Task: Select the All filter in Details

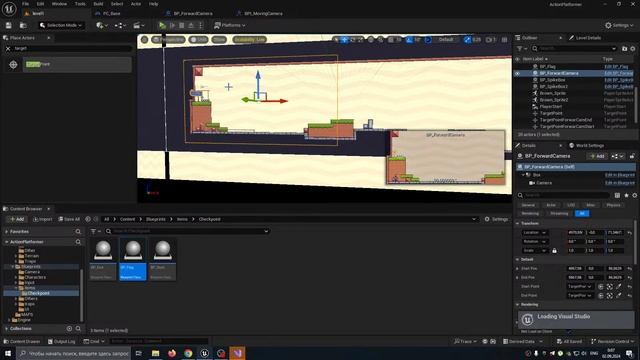Action: [582, 213]
